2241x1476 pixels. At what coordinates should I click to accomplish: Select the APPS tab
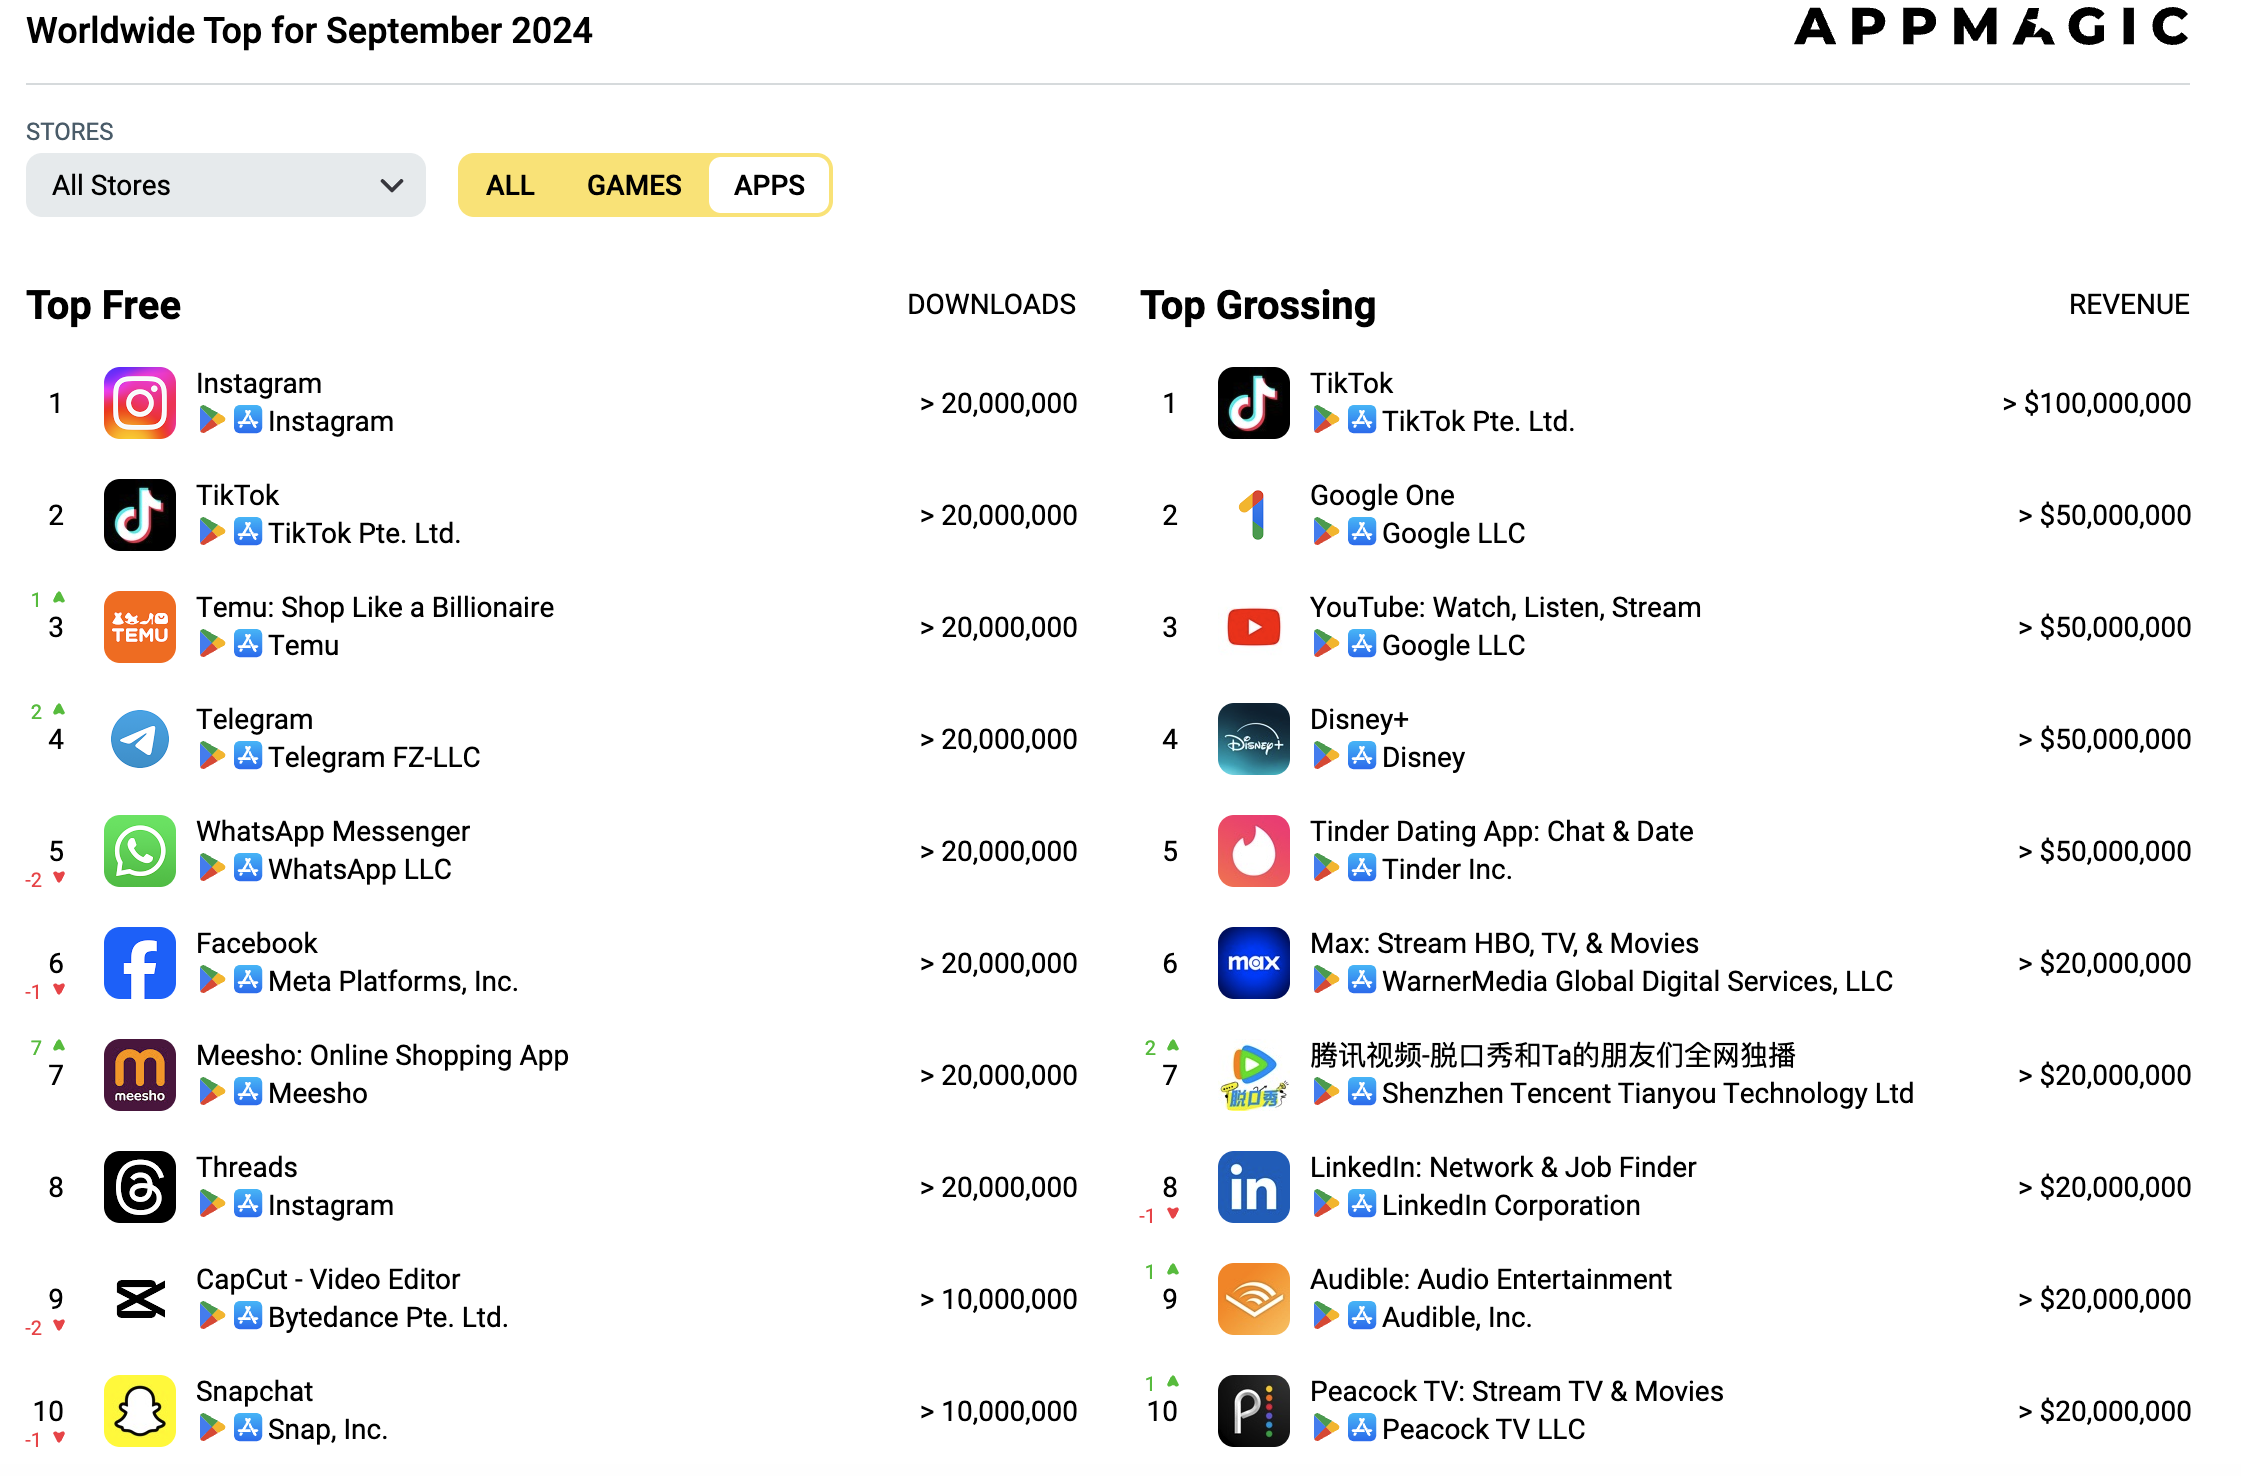[769, 185]
